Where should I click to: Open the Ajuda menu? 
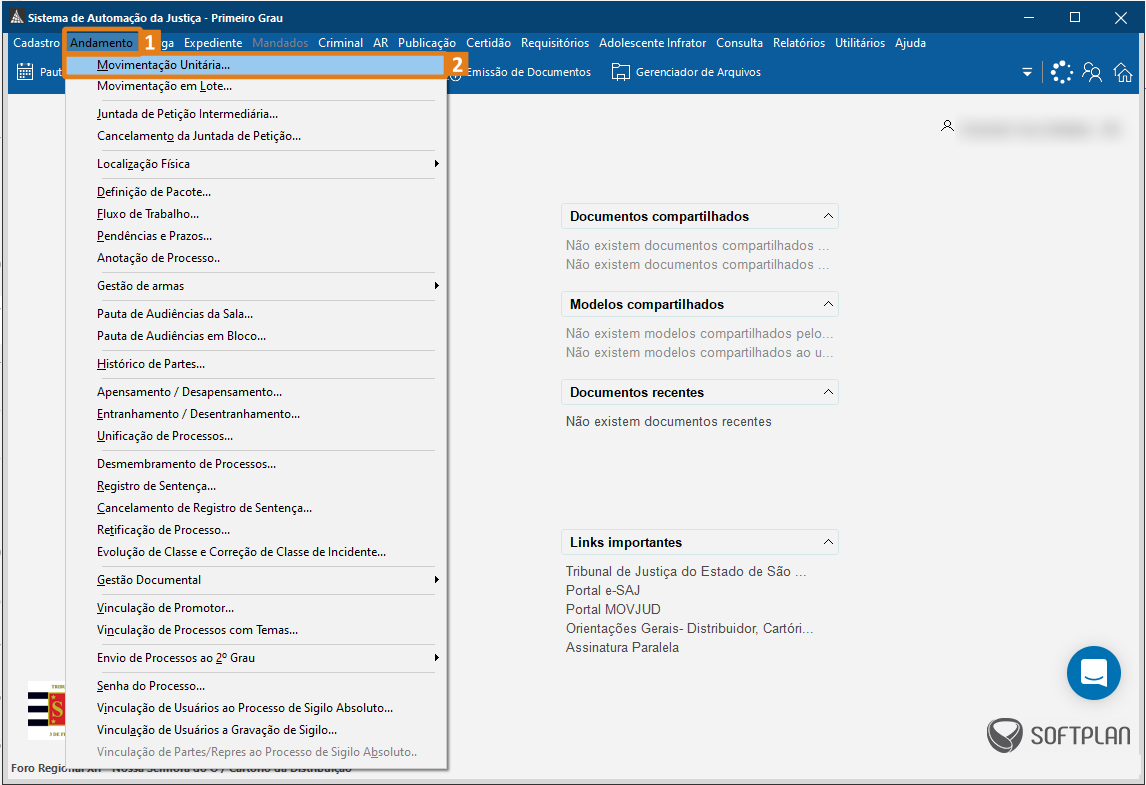[910, 42]
